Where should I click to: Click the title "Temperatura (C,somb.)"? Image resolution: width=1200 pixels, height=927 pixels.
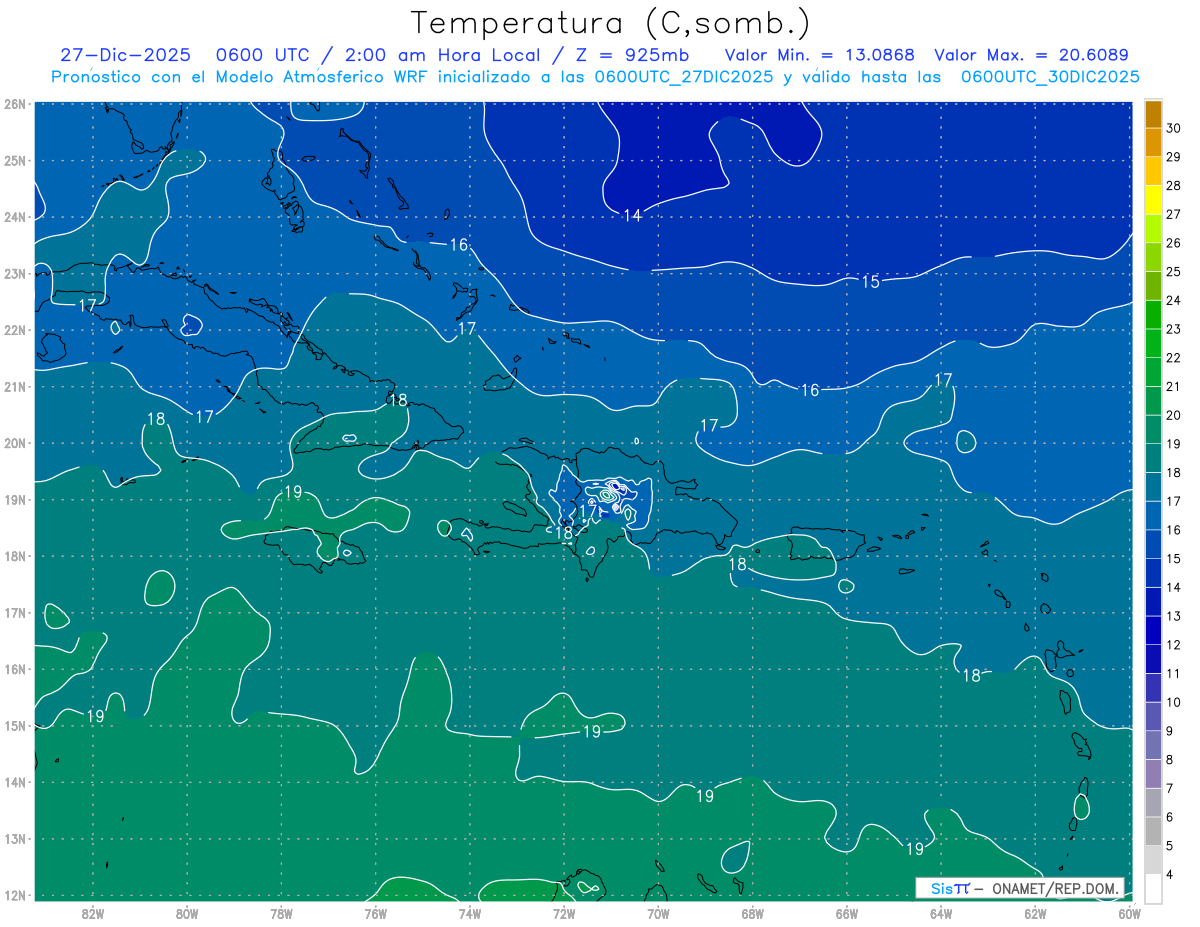tap(611, 23)
